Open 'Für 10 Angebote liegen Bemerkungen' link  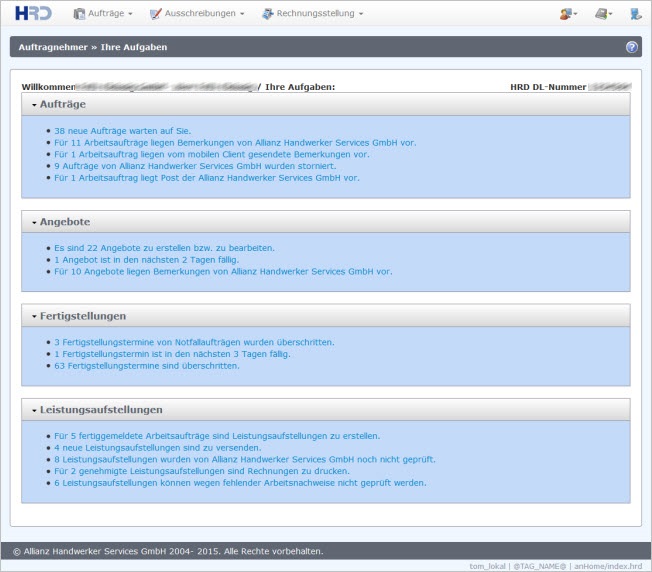(x=223, y=271)
